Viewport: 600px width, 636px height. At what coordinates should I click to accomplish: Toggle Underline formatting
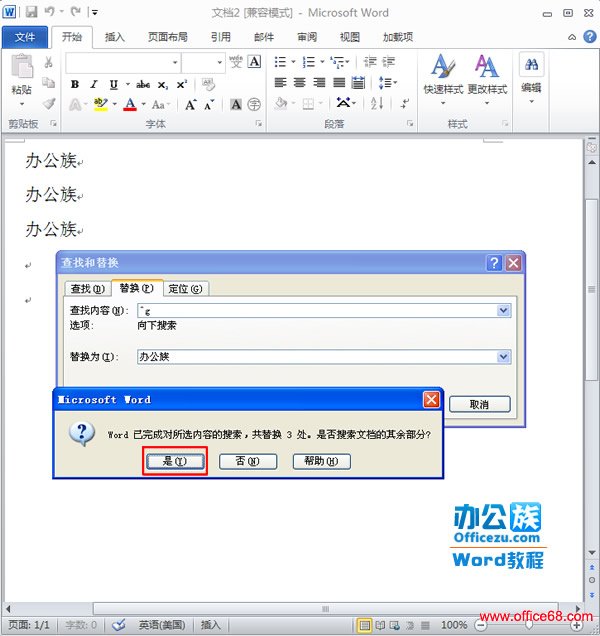[114, 84]
